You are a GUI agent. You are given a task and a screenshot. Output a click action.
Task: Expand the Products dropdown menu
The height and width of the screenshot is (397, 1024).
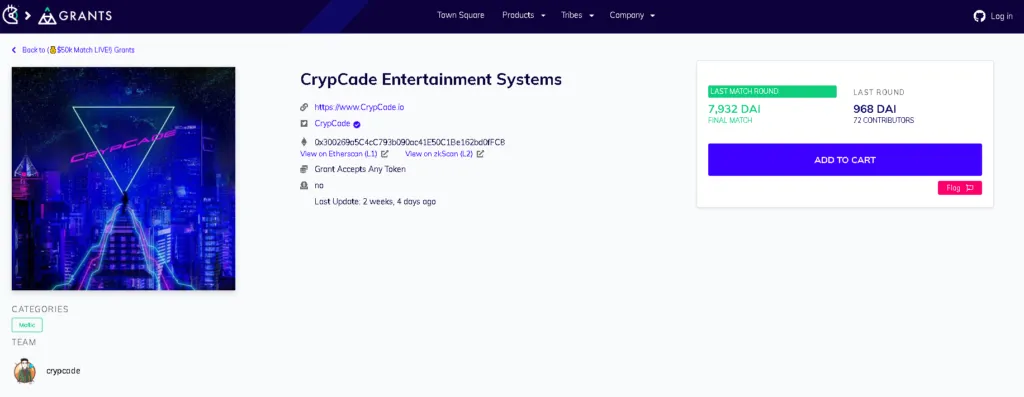pos(524,15)
